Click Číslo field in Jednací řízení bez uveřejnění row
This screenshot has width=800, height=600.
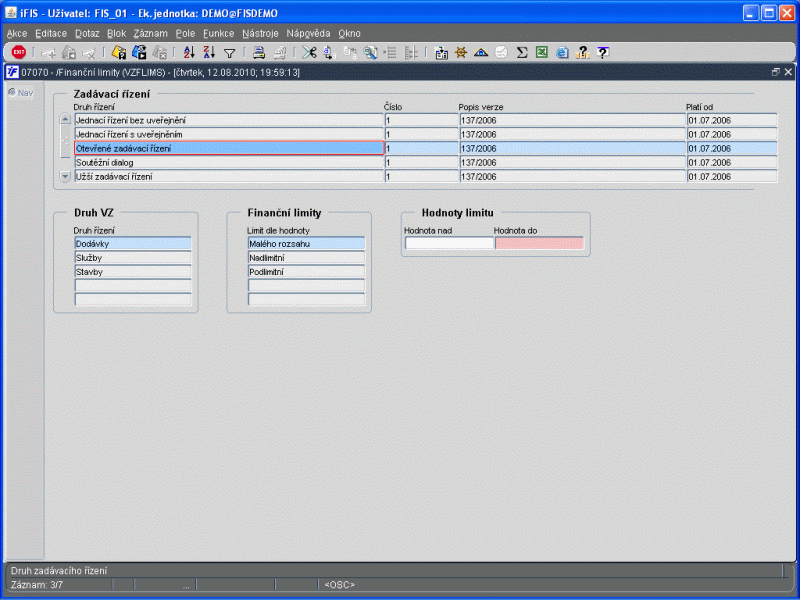tap(421, 120)
